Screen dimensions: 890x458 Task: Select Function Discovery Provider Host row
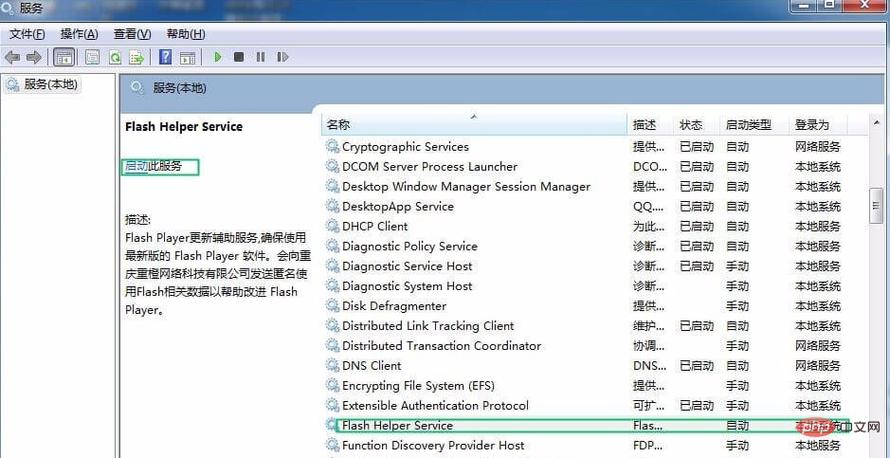pyautogui.click(x=585, y=446)
